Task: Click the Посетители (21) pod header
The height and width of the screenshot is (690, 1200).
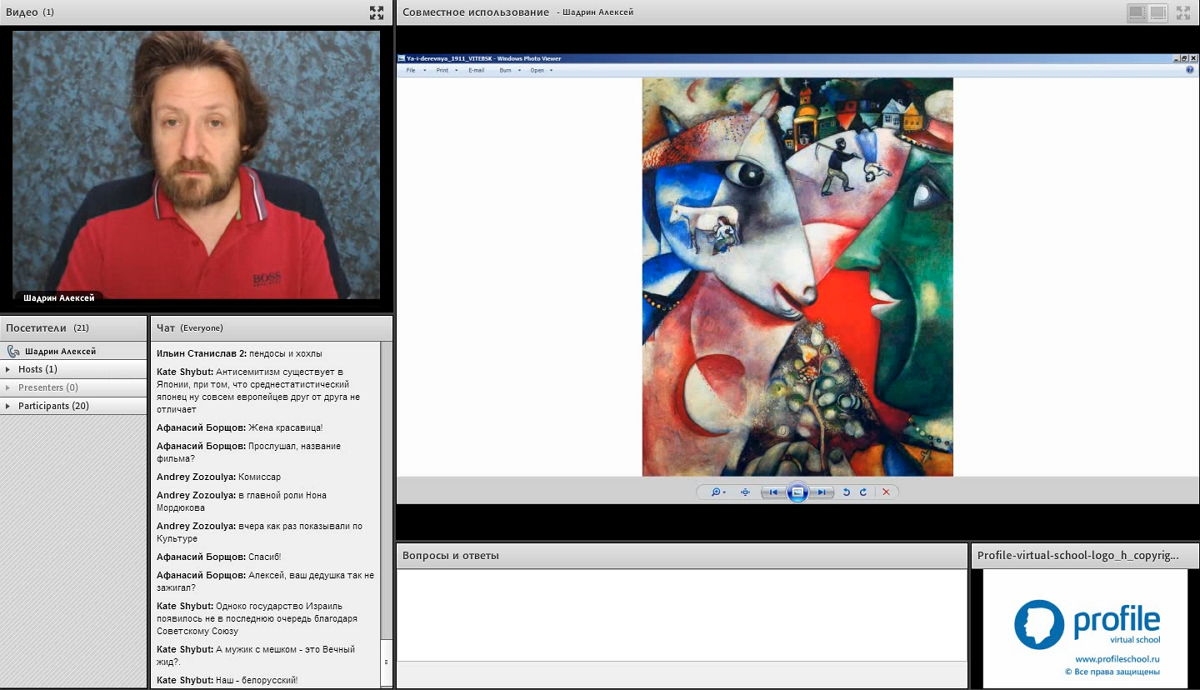Action: (74, 328)
